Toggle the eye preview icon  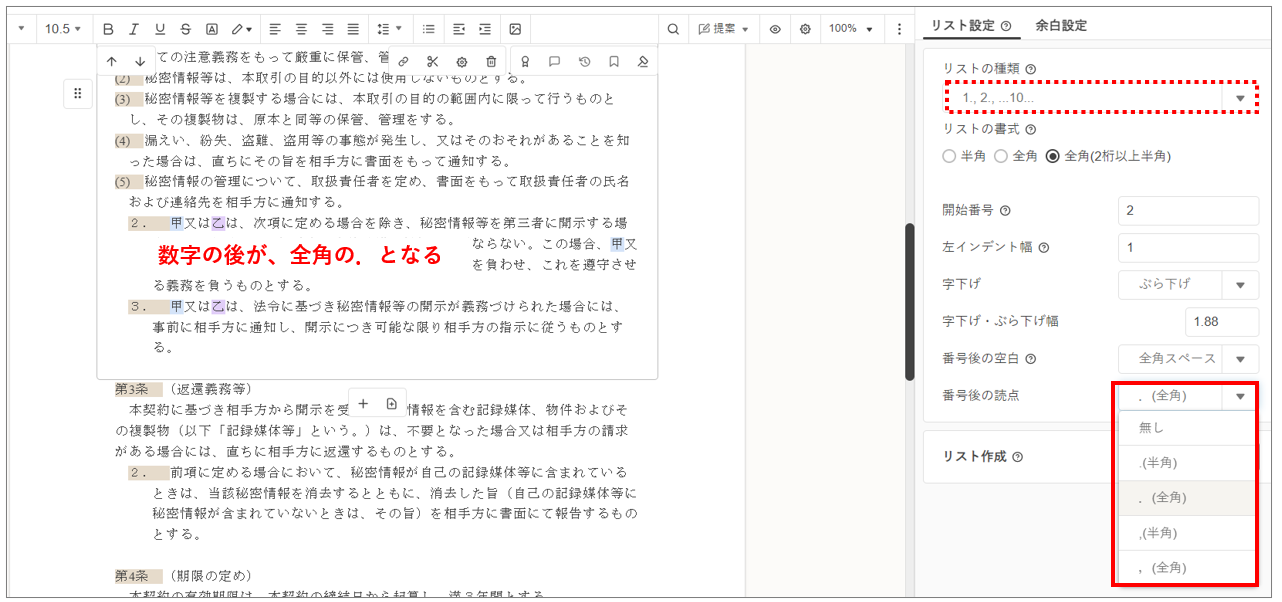point(775,29)
